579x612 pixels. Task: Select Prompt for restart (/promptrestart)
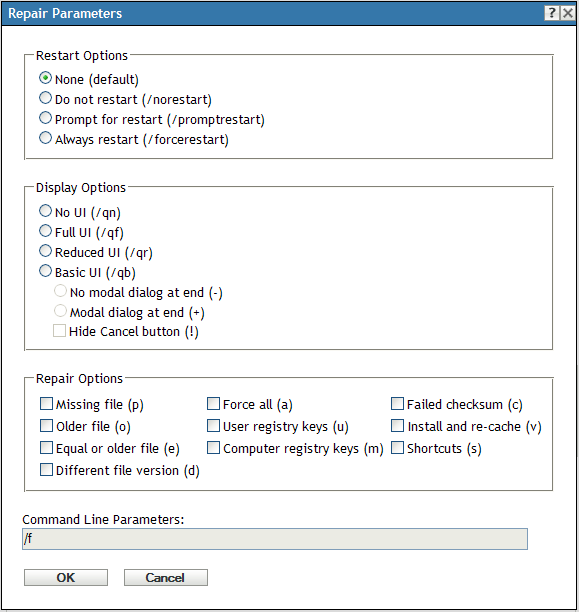click(45, 118)
